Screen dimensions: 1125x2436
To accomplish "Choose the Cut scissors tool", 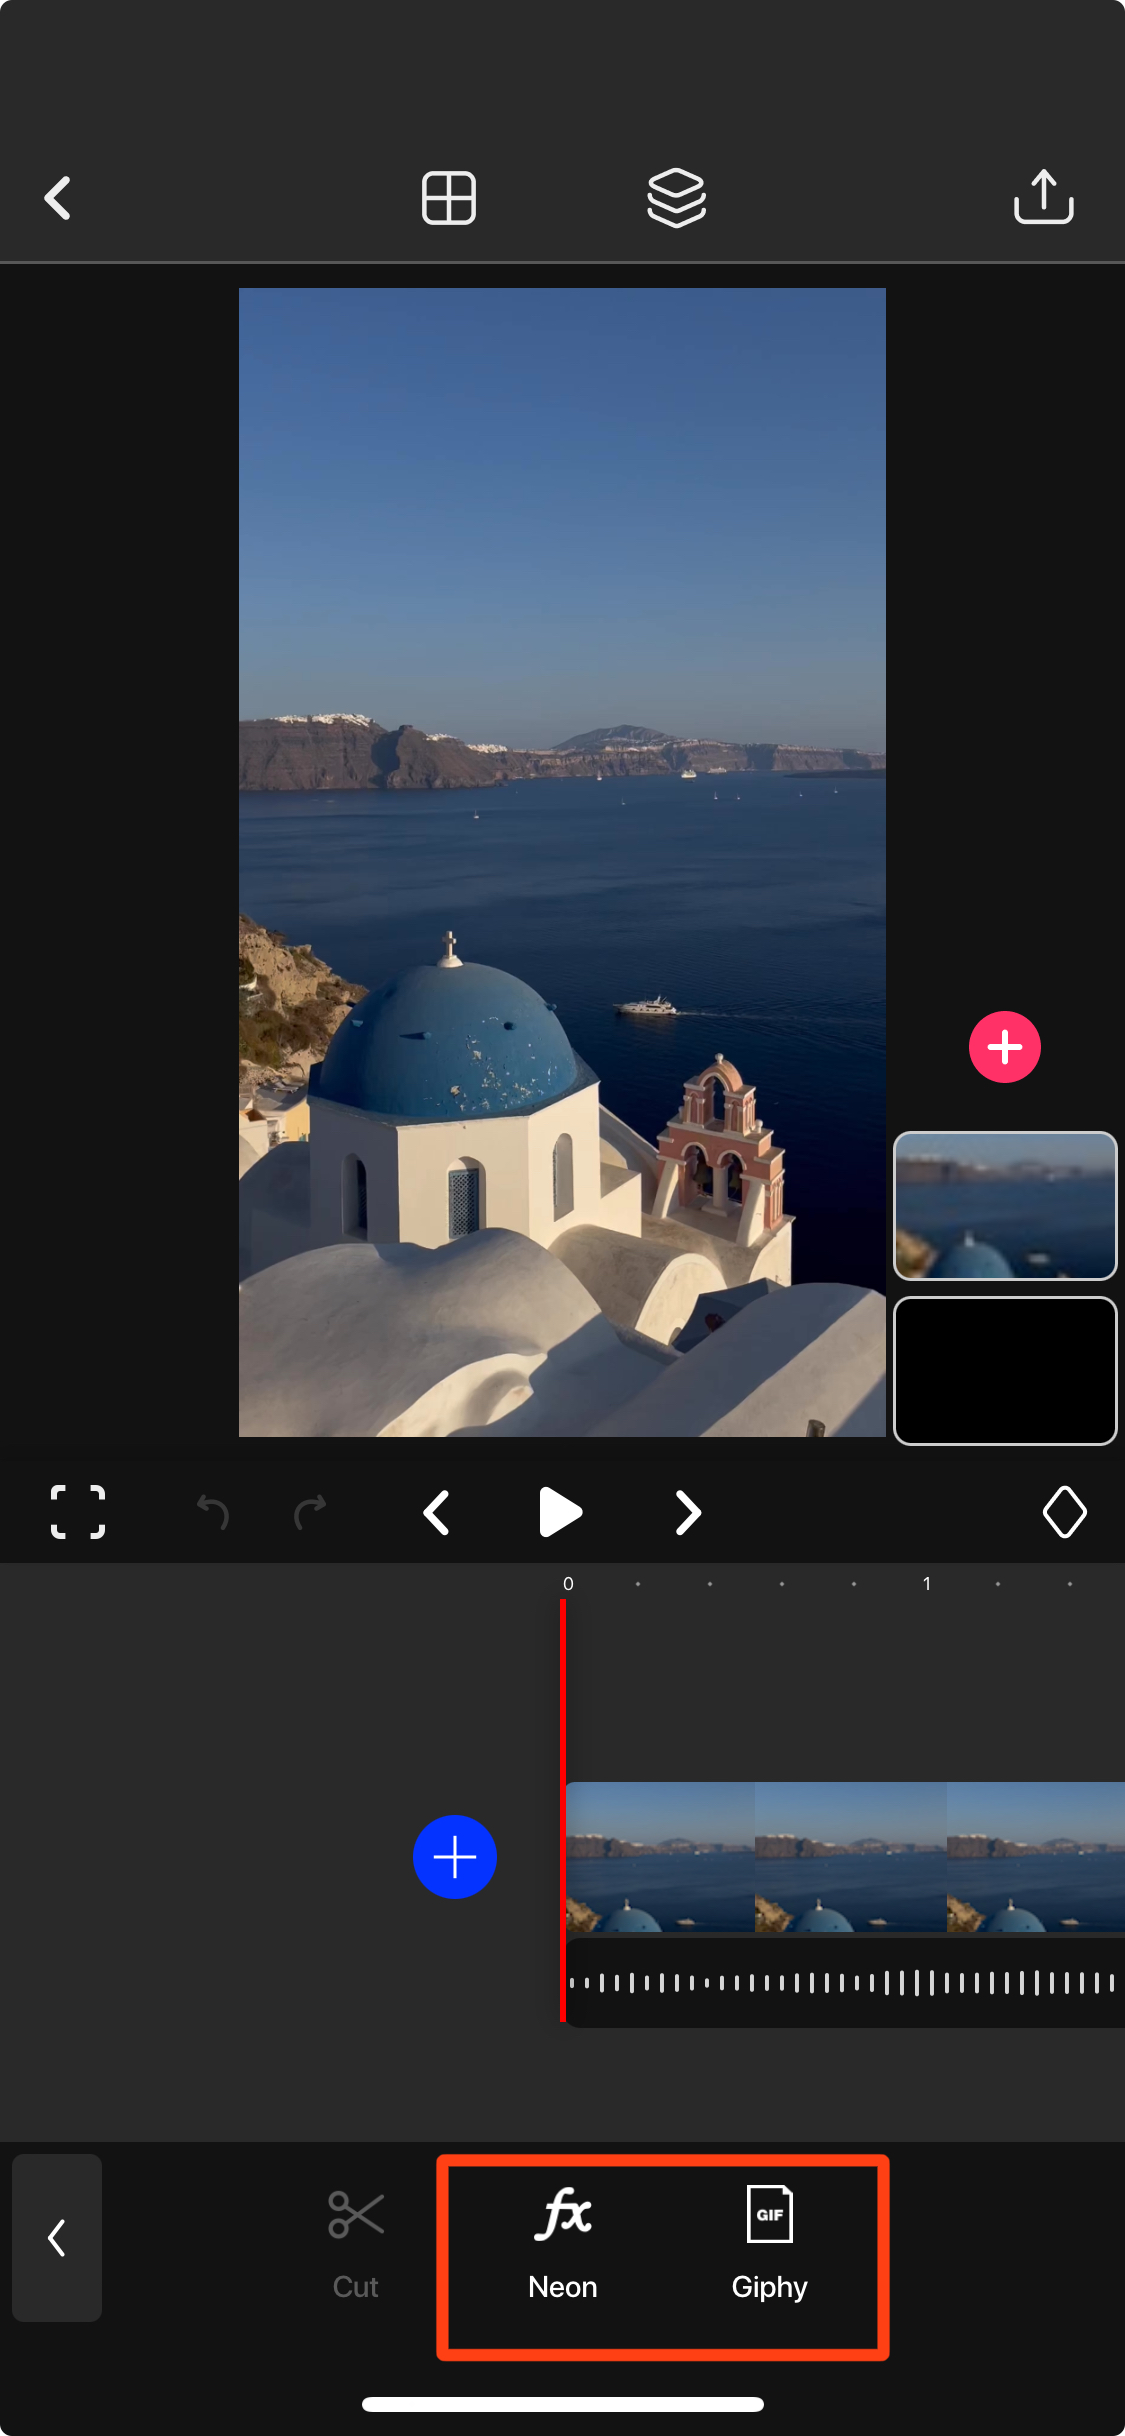I will click(355, 2244).
